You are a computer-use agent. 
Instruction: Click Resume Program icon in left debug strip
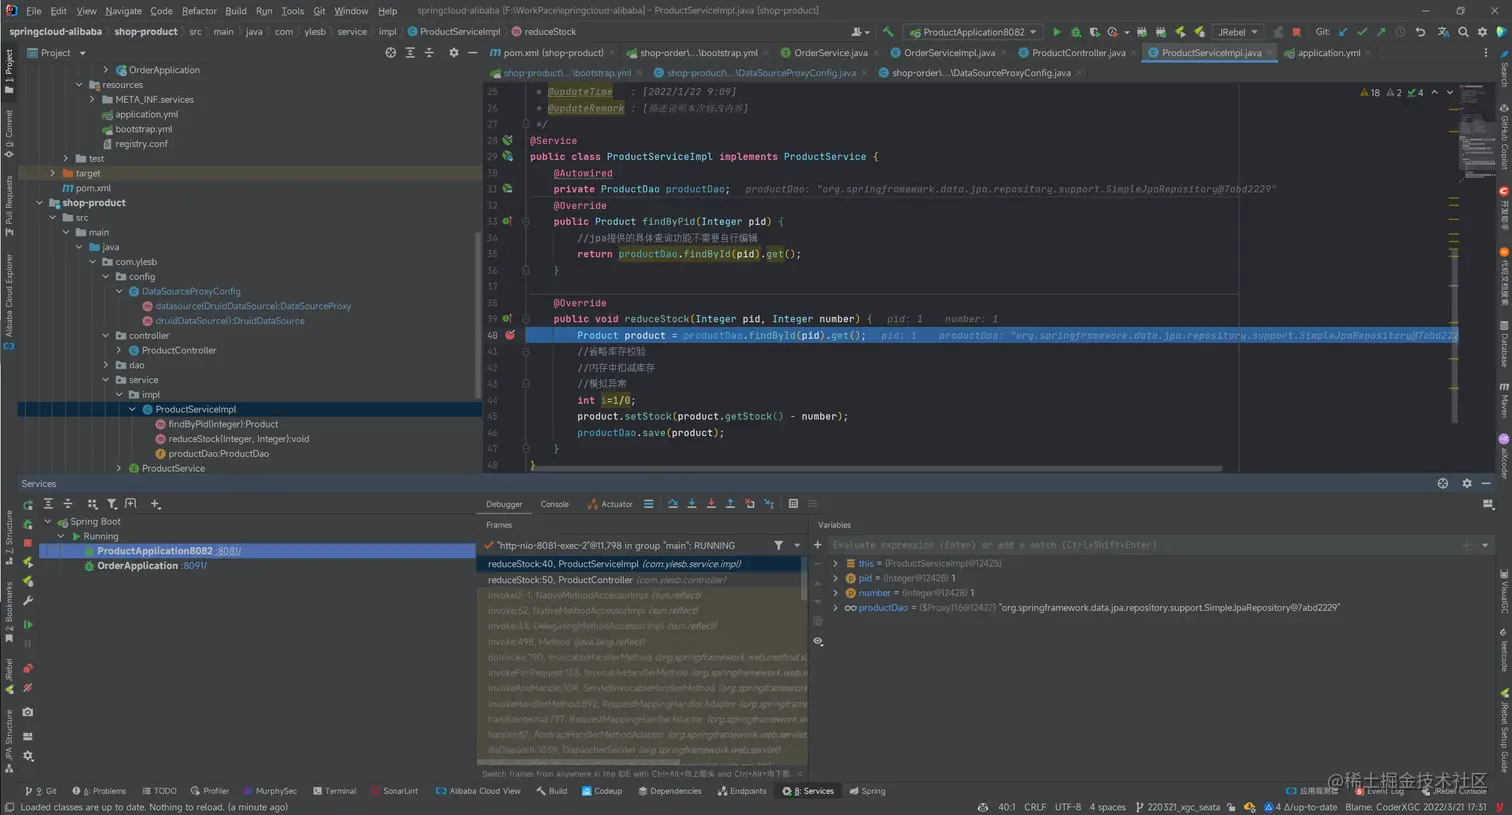[28, 624]
